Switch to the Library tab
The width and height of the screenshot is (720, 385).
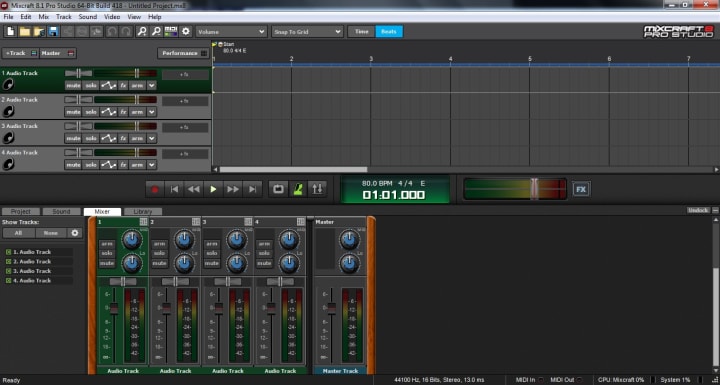(x=143, y=211)
